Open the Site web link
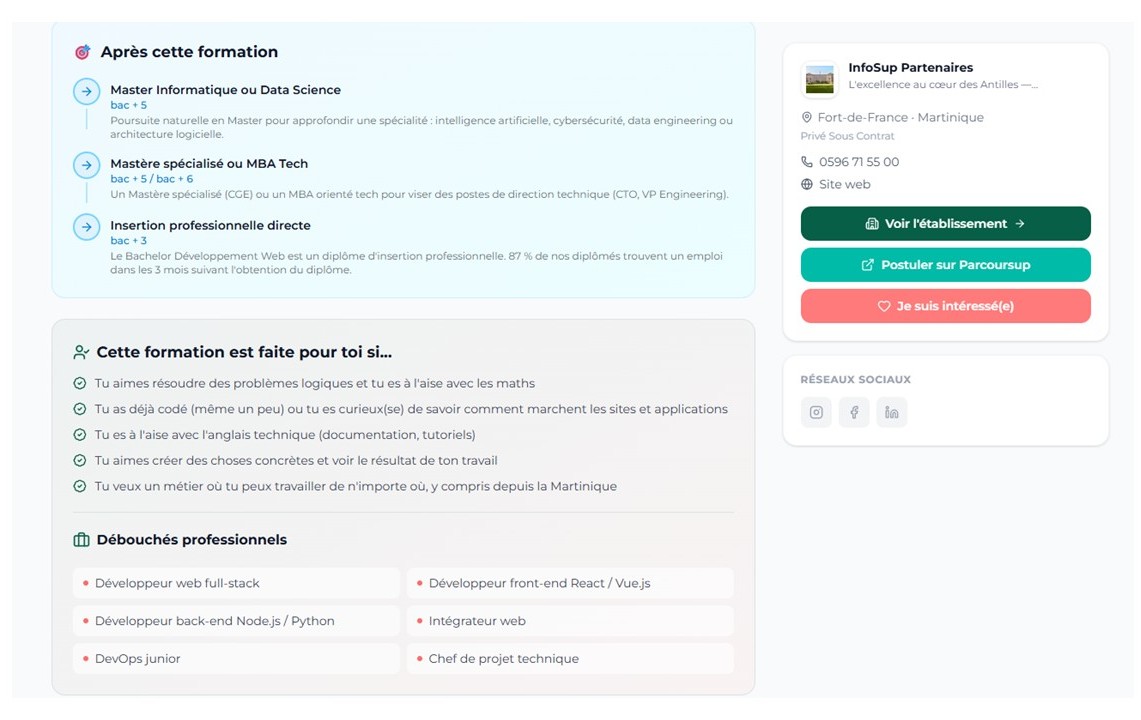This screenshot has width=1141, height=720. tap(844, 184)
